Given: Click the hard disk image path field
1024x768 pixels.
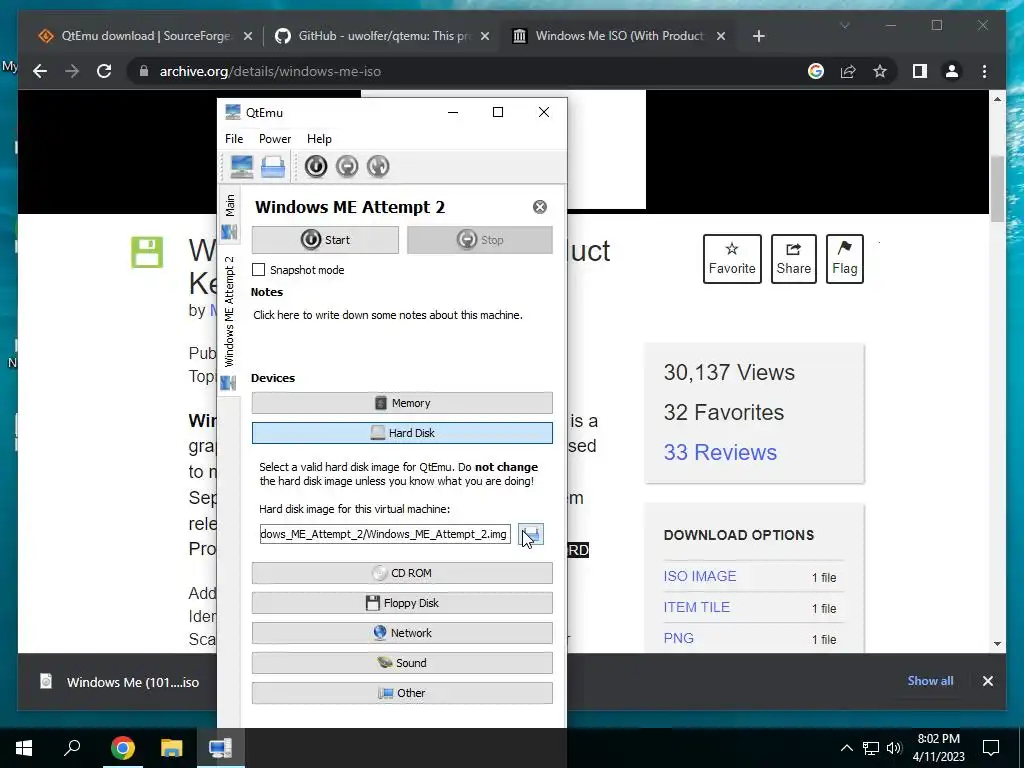Looking at the screenshot, I should click(385, 534).
